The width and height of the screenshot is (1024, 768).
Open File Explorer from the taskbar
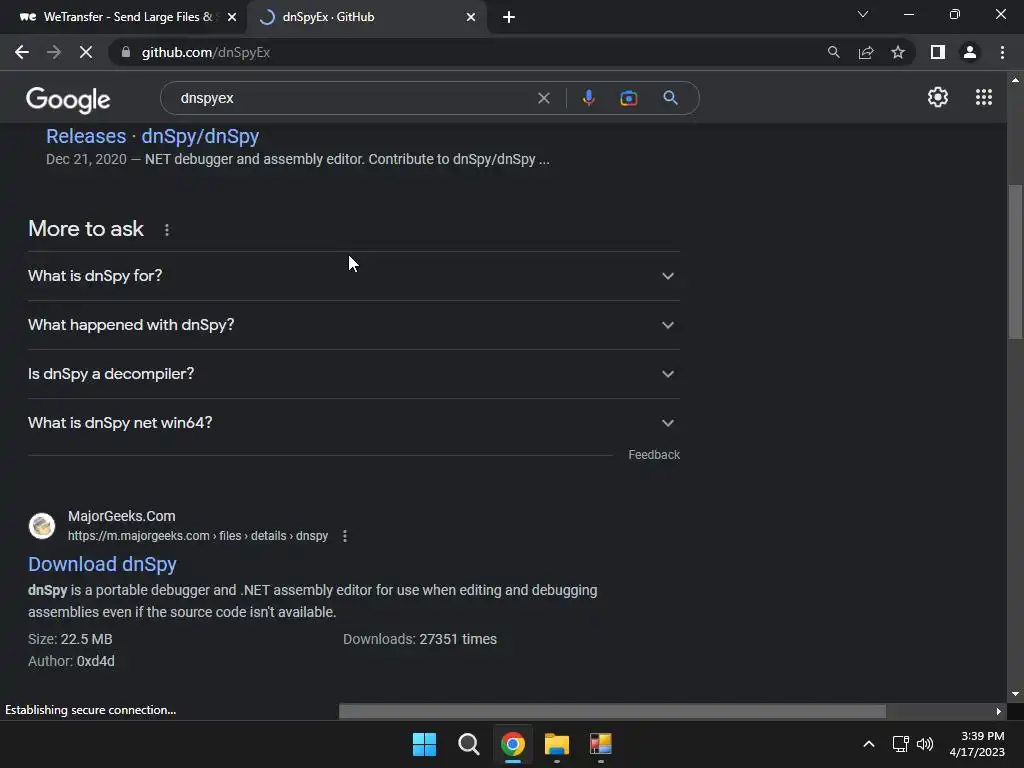click(556, 744)
